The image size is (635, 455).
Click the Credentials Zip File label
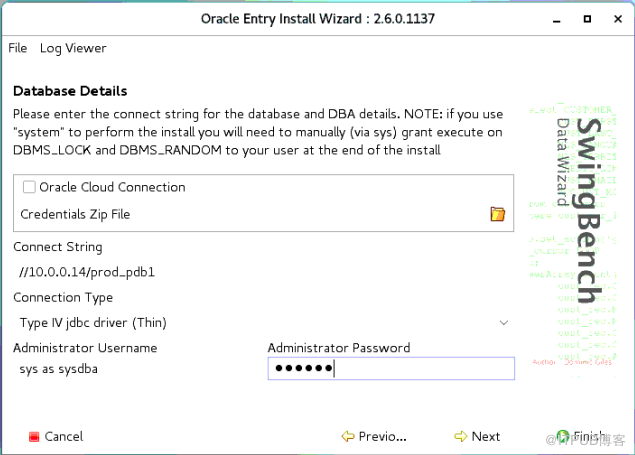pyautogui.click(x=75, y=214)
